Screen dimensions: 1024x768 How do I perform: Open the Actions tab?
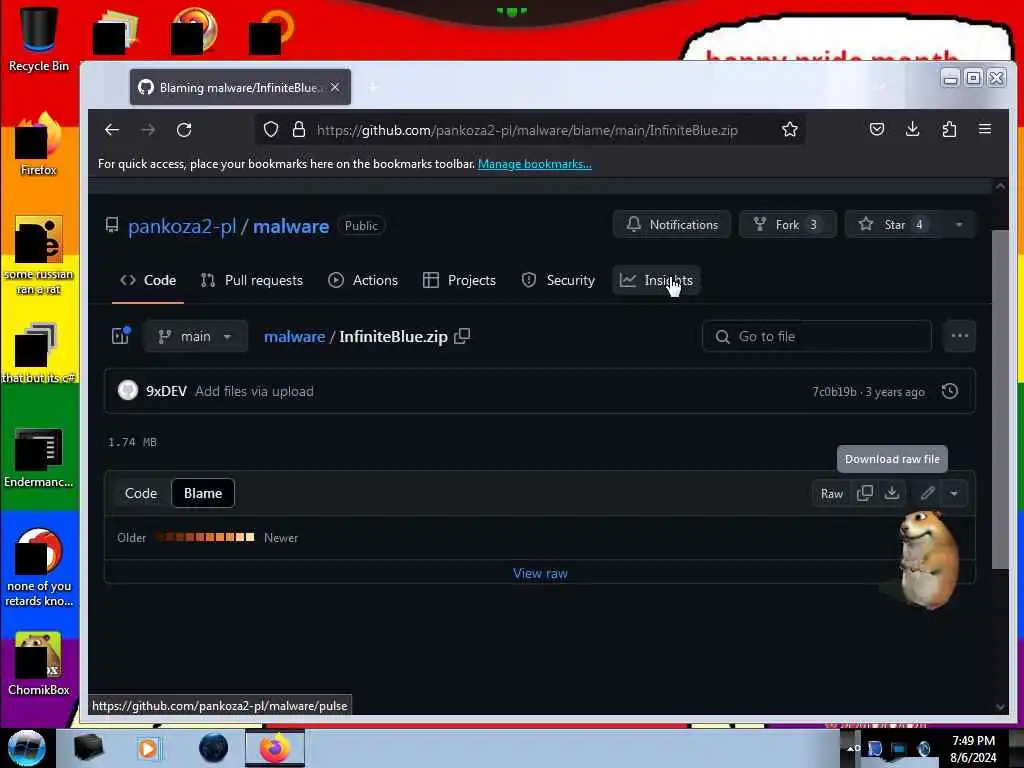(363, 280)
